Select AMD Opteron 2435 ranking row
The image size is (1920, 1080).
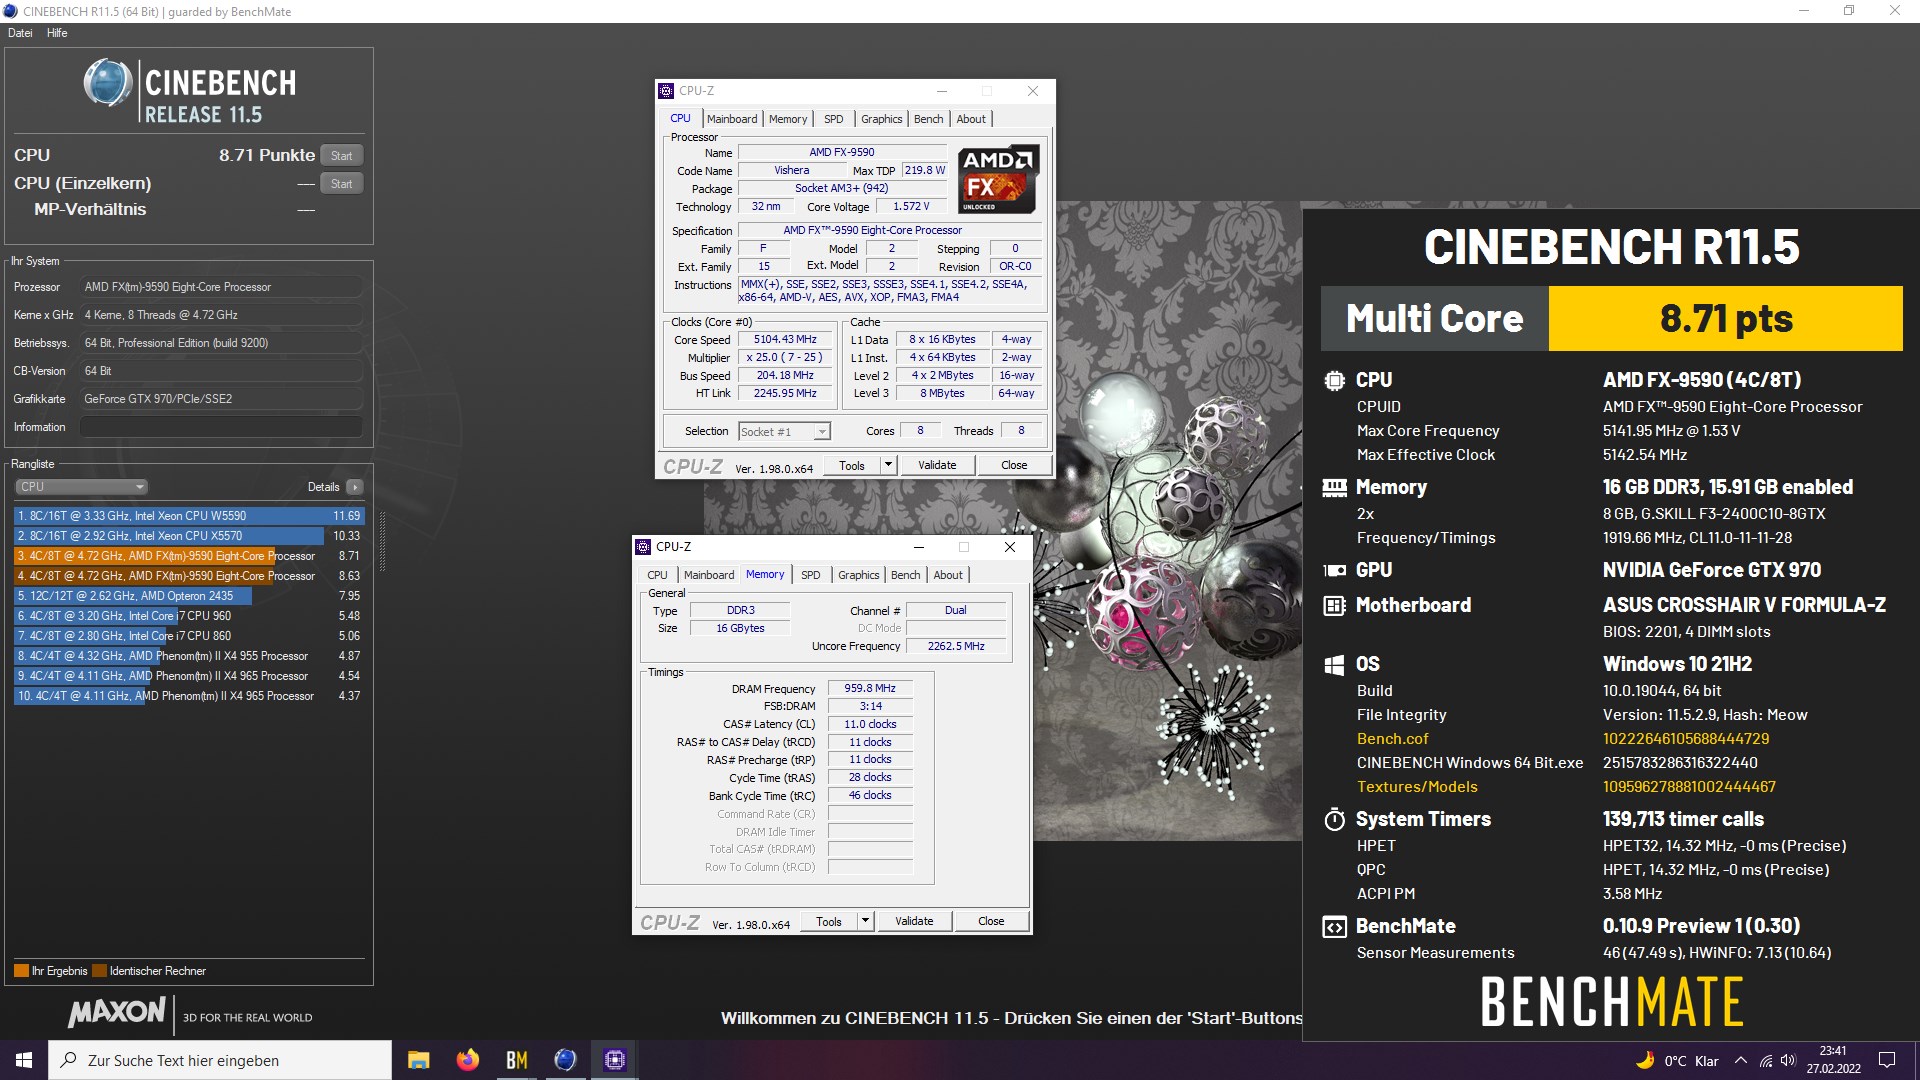click(189, 596)
